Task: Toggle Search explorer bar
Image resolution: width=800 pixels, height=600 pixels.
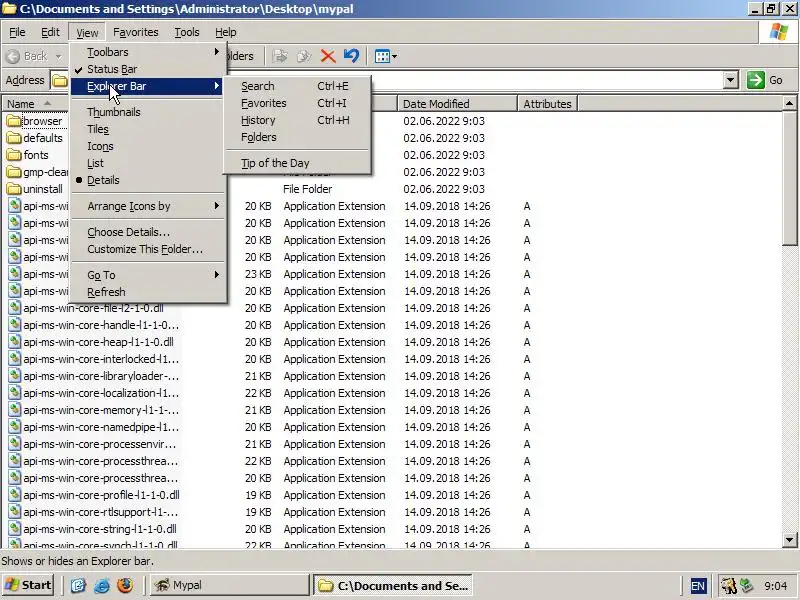Action: click(297, 86)
